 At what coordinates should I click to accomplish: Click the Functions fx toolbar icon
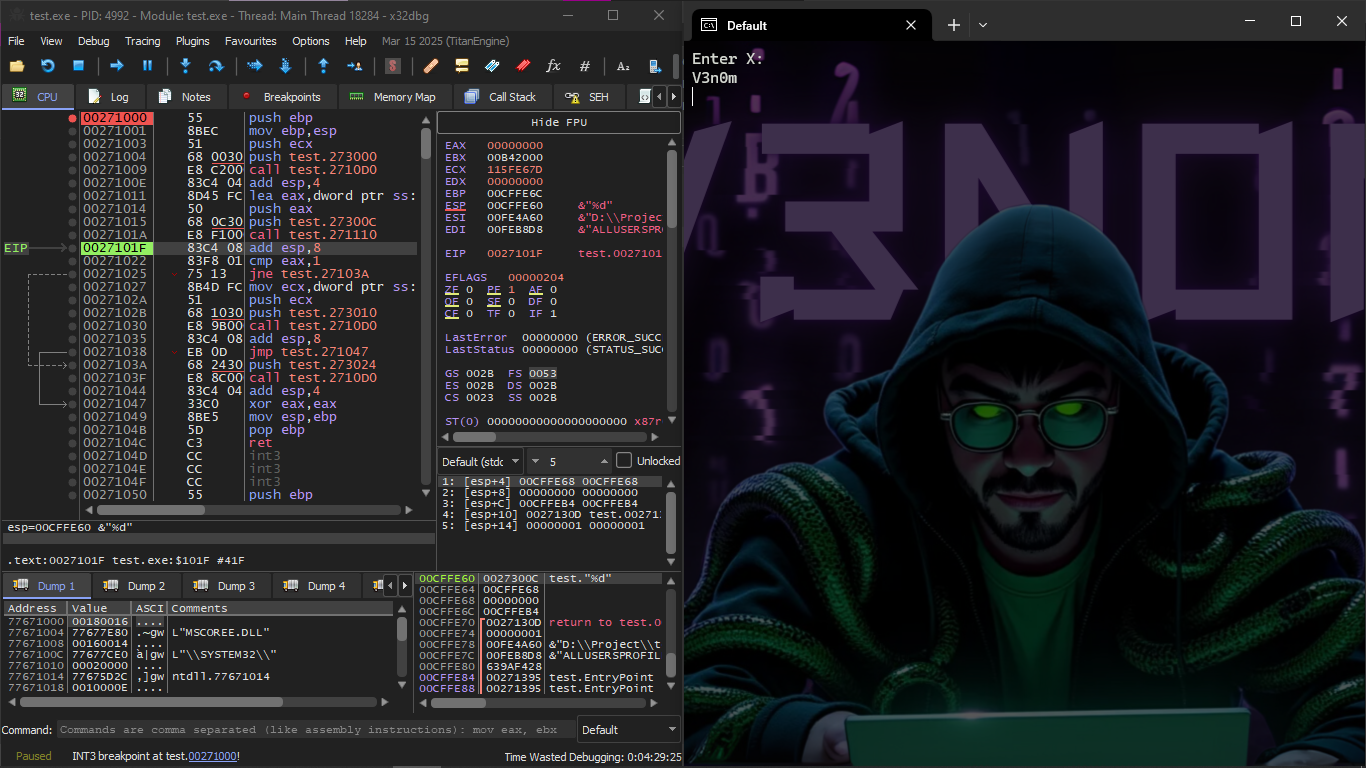tap(553, 66)
